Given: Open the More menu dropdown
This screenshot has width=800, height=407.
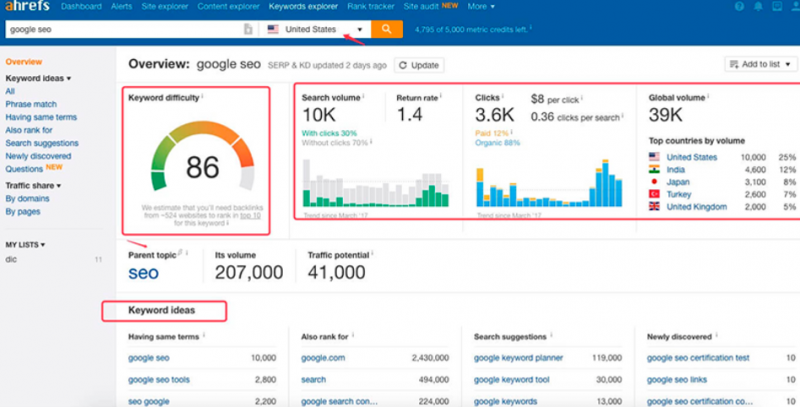Looking at the screenshot, I should 481,7.
